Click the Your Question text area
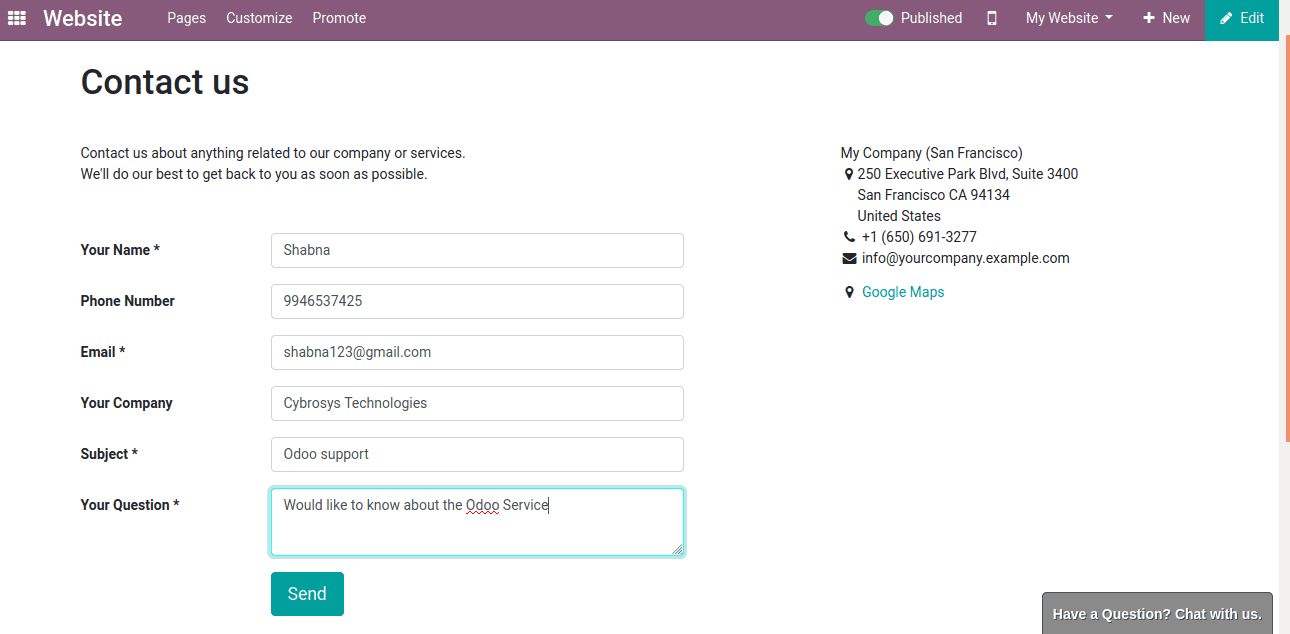The image size is (1290, 634). click(477, 522)
